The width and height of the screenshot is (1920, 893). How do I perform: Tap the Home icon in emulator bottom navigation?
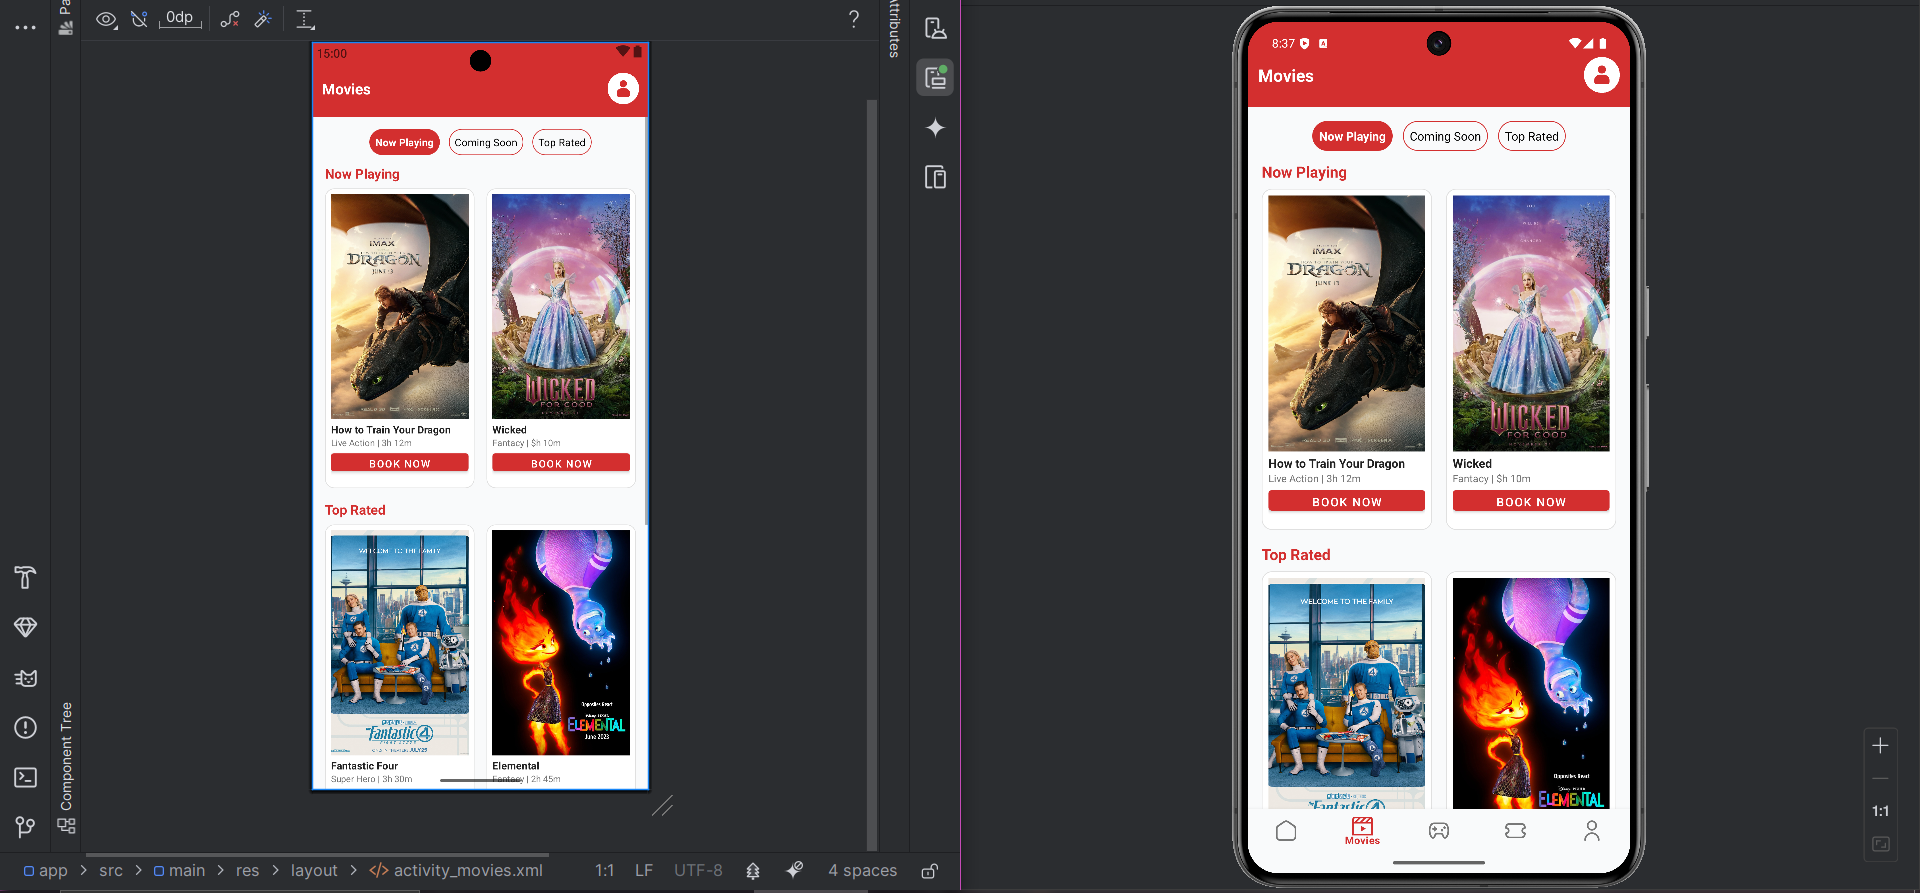[x=1286, y=831]
